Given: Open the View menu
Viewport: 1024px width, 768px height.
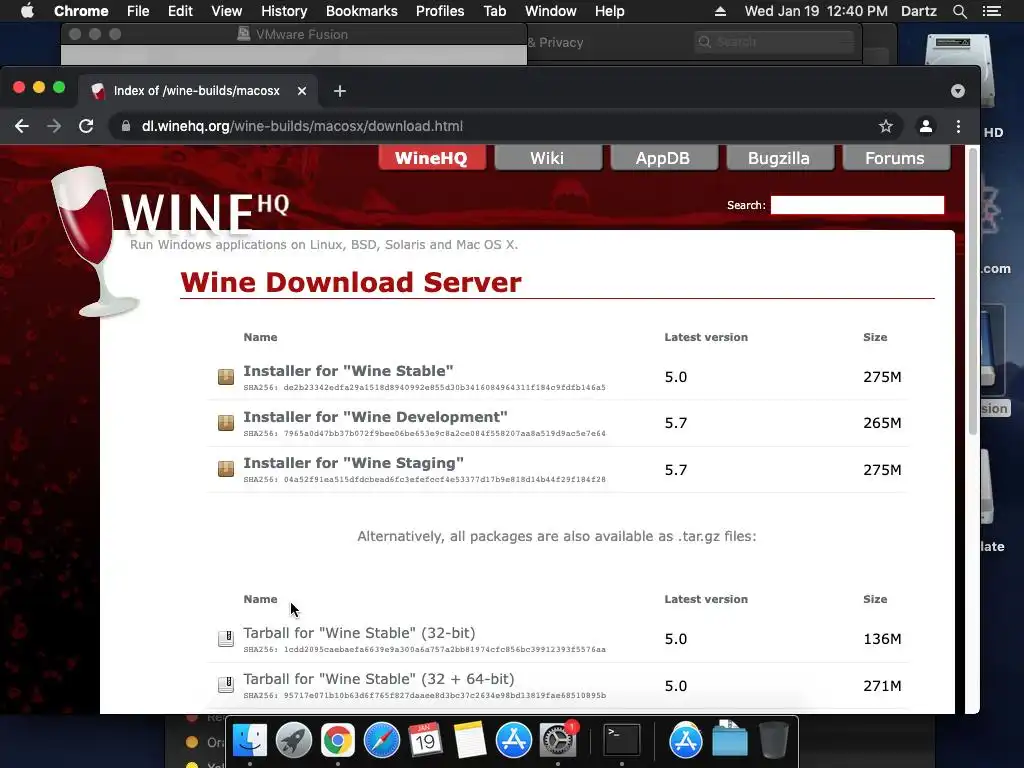Looking at the screenshot, I should click(x=227, y=11).
